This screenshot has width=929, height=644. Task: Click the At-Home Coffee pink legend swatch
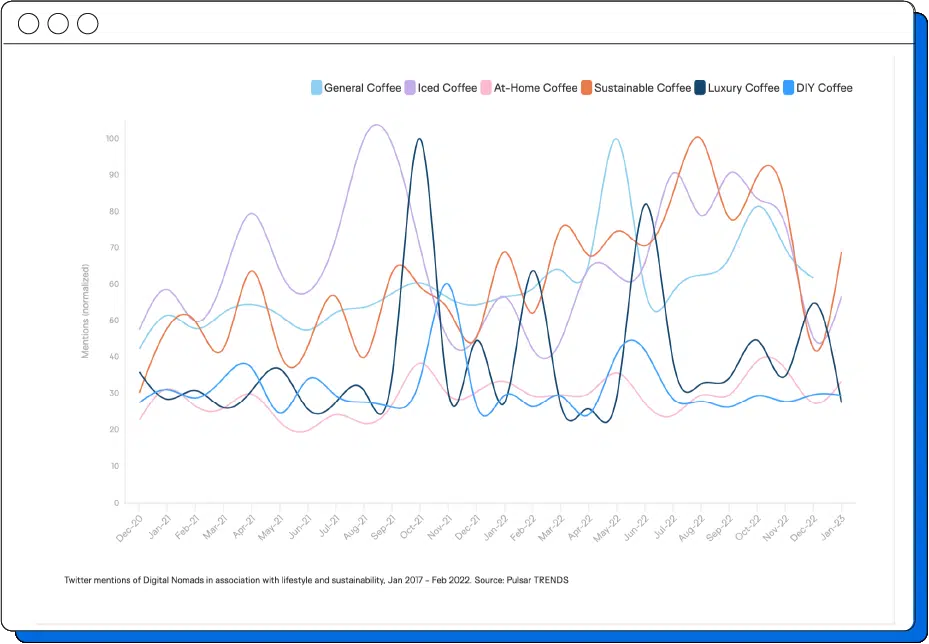point(486,88)
